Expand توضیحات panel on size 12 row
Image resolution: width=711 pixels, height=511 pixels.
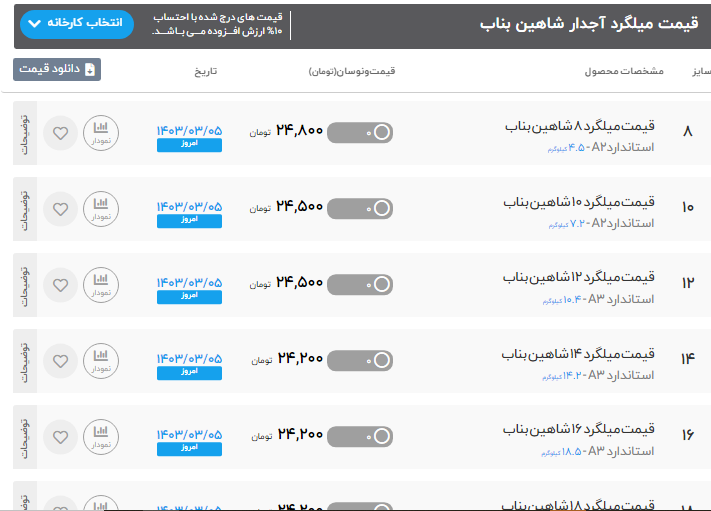point(25,285)
